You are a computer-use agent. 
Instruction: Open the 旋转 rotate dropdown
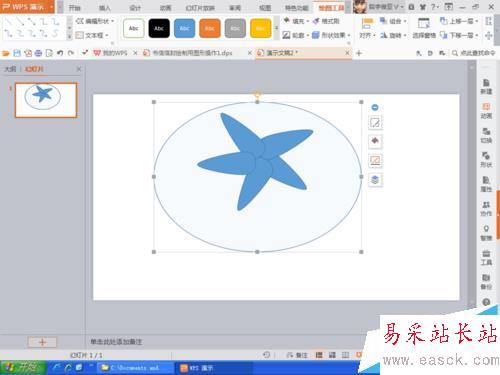click(393, 35)
